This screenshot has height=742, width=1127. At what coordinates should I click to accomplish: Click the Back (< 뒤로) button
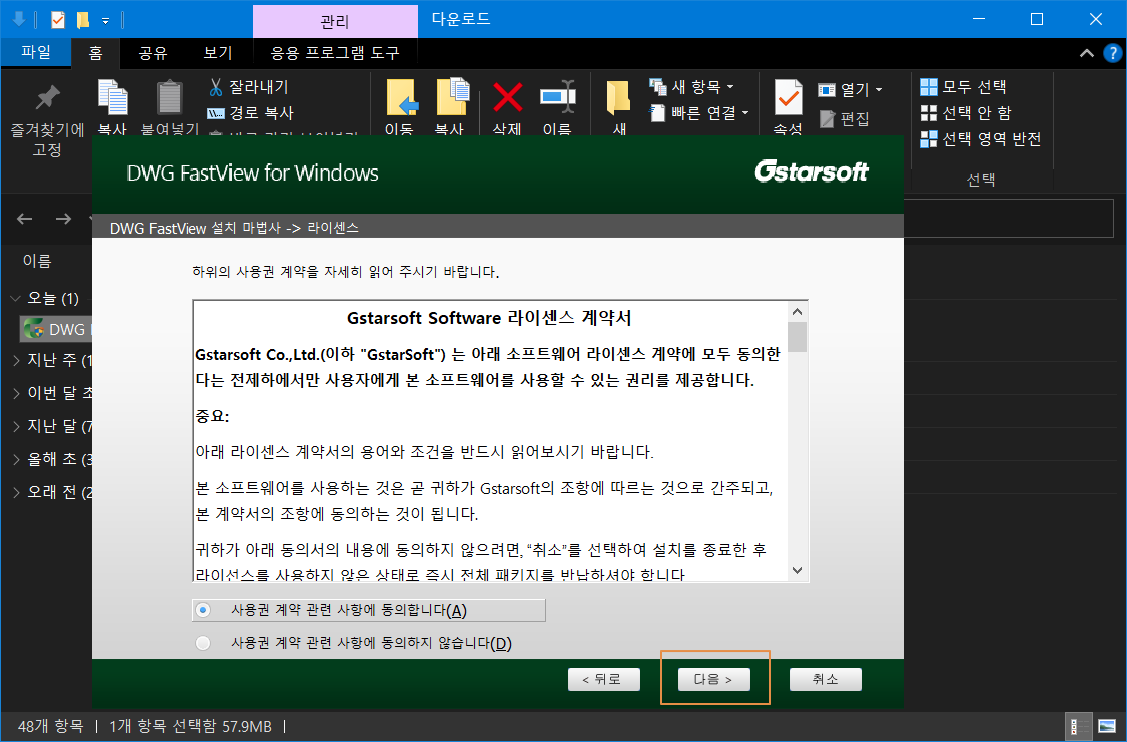tap(604, 679)
